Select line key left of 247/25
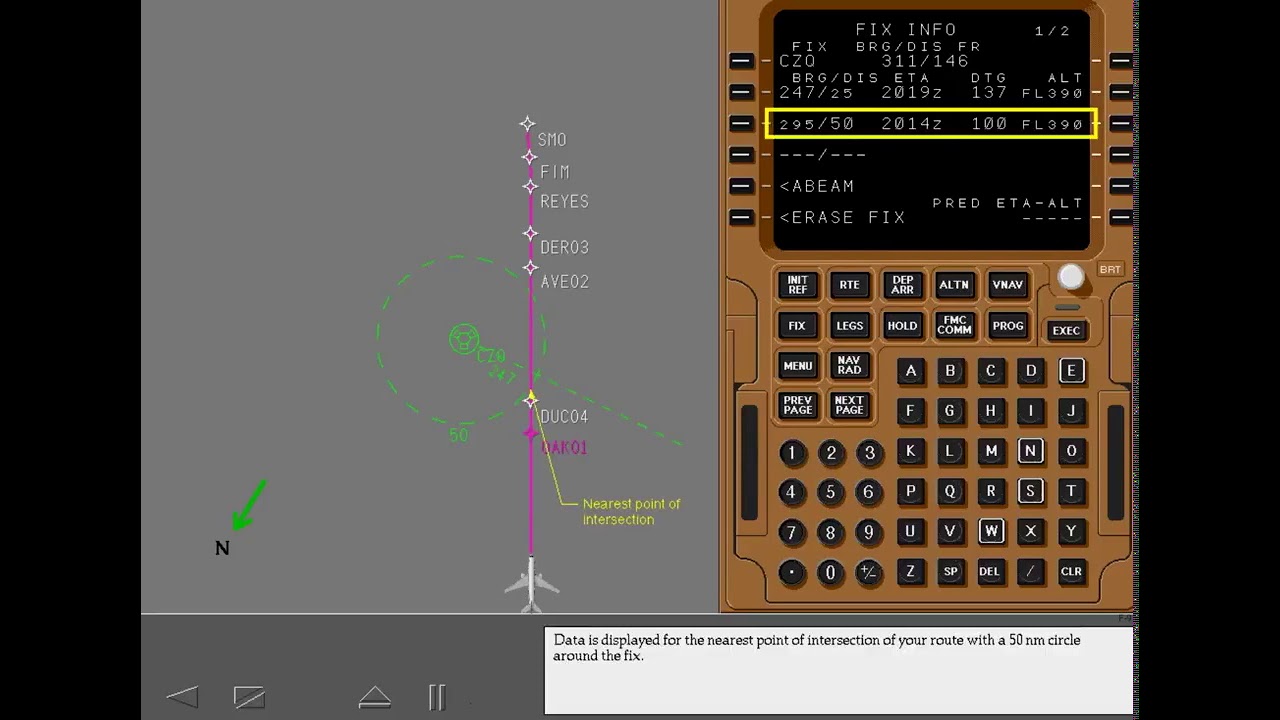The width and height of the screenshot is (1280, 720). point(741,92)
